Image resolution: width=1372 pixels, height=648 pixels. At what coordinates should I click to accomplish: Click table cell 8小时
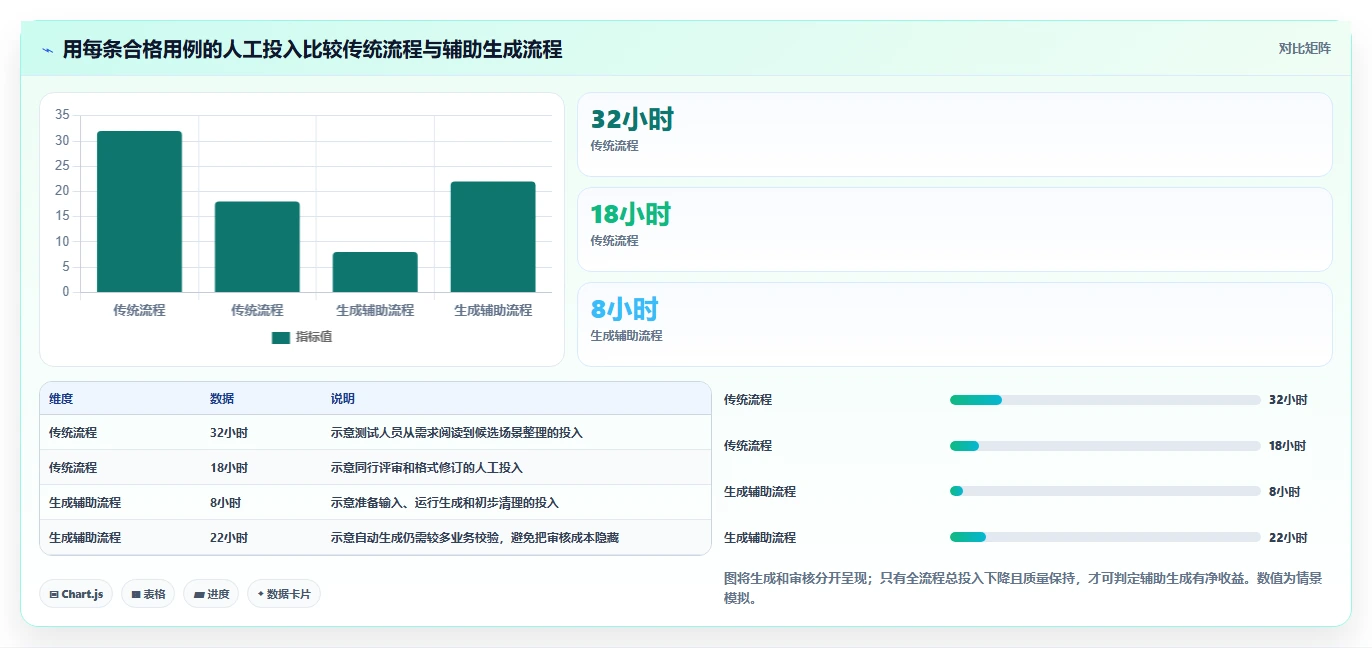pyautogui.click(x=226, y=503)
